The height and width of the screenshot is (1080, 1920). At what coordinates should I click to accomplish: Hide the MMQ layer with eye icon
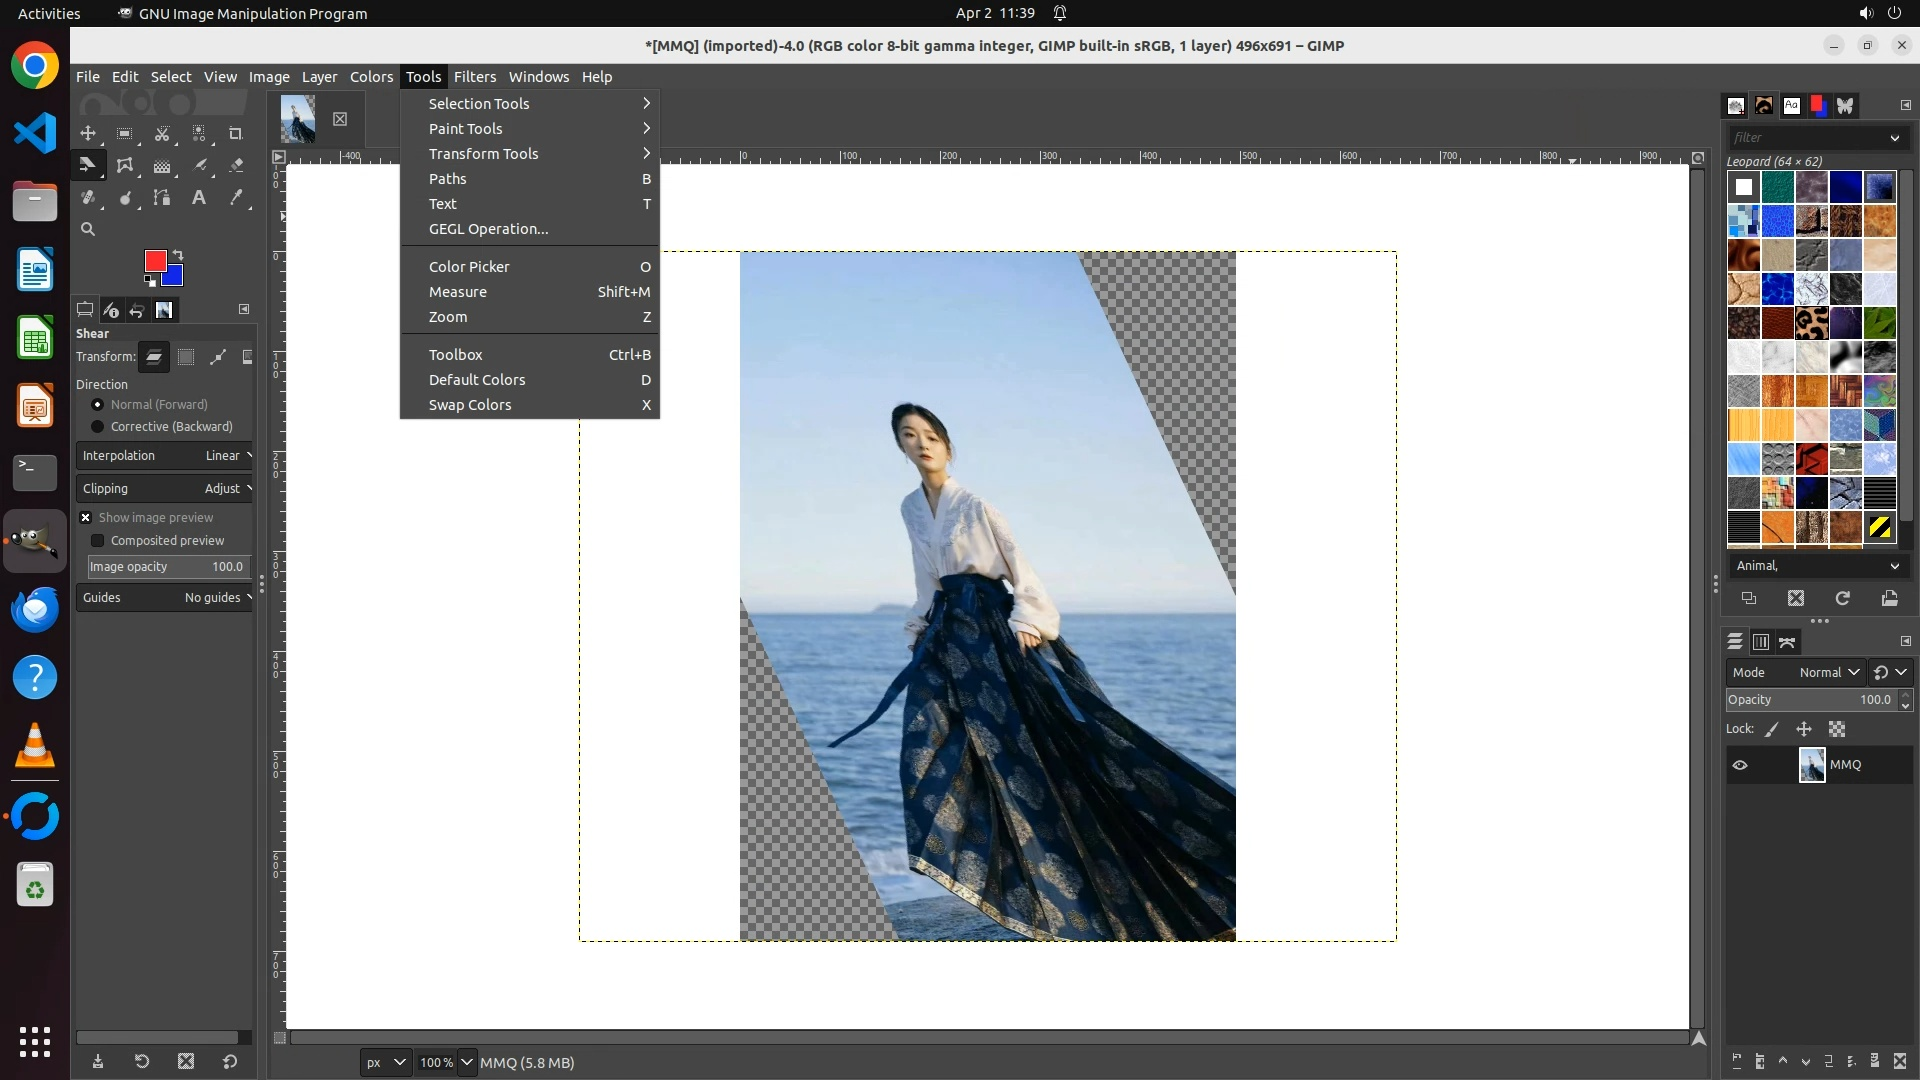[1740, 765]
